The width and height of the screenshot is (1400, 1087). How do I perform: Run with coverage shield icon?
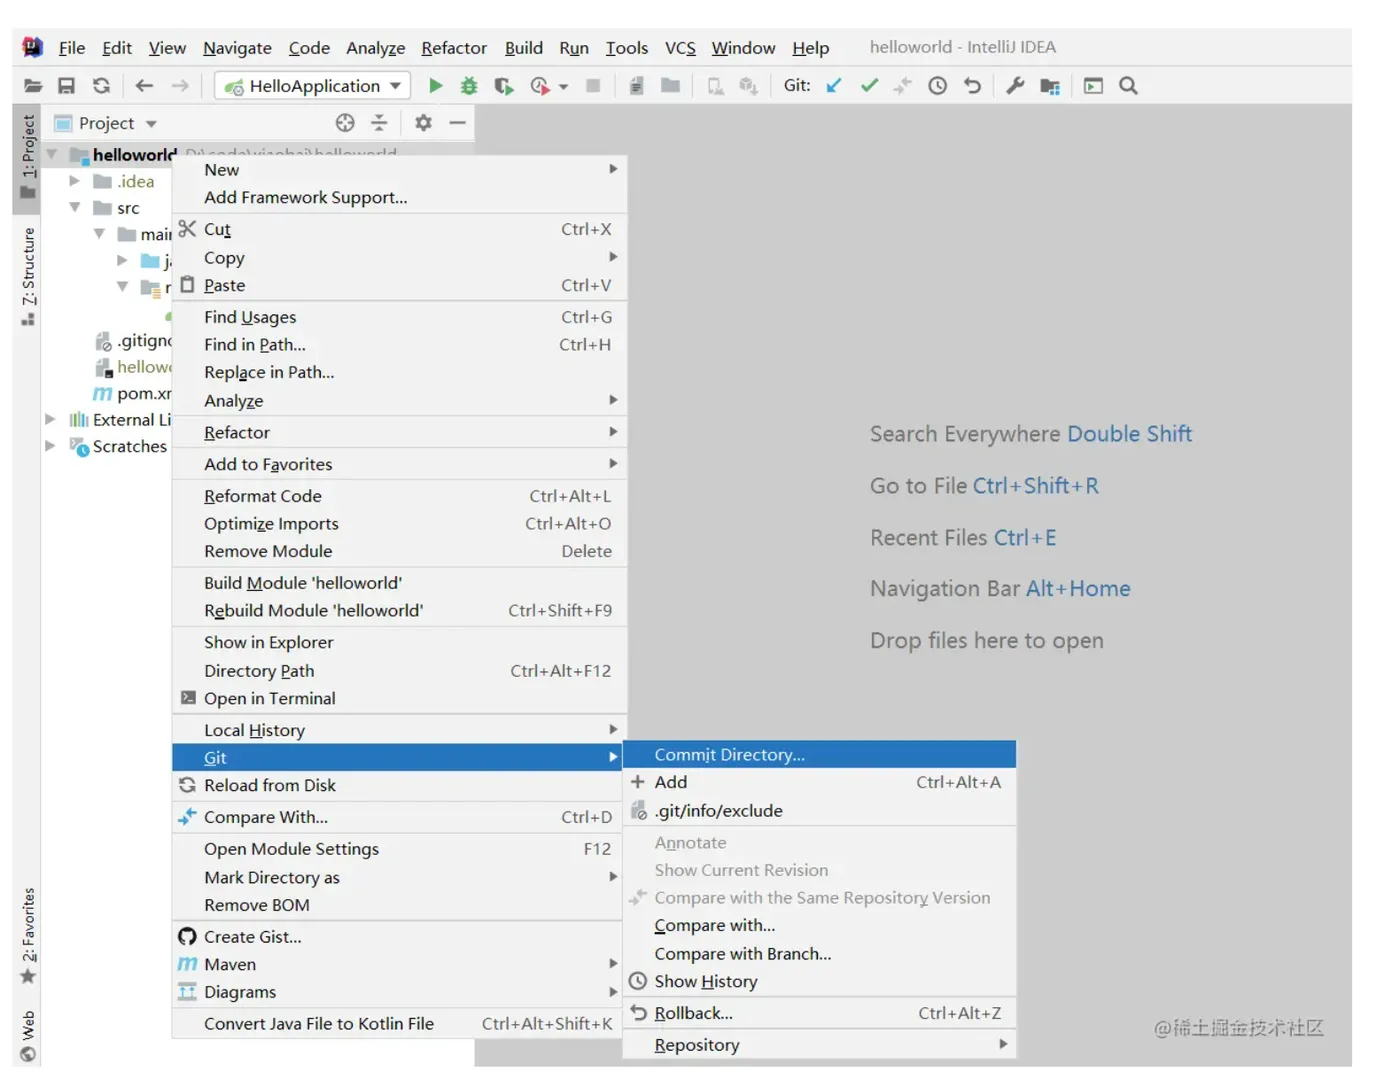point(504,86)
